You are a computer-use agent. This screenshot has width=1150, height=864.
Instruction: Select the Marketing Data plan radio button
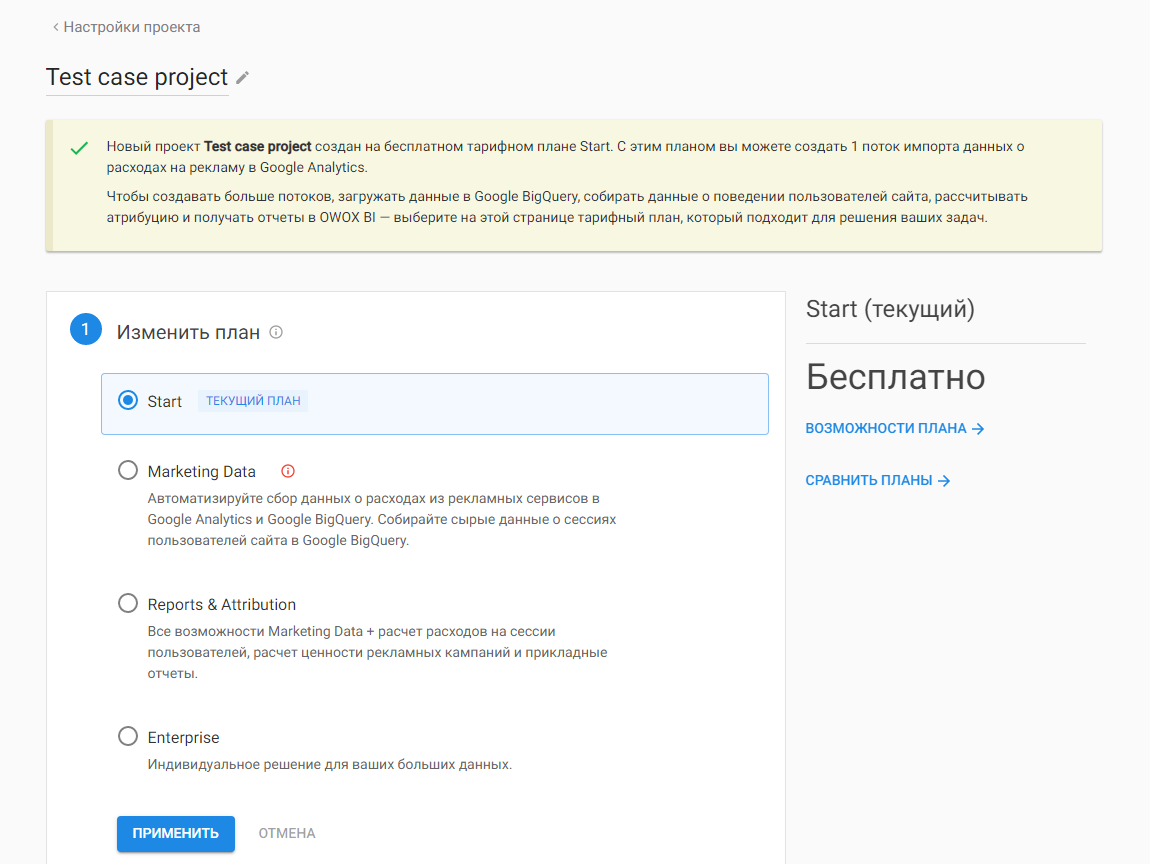[128, 470]
